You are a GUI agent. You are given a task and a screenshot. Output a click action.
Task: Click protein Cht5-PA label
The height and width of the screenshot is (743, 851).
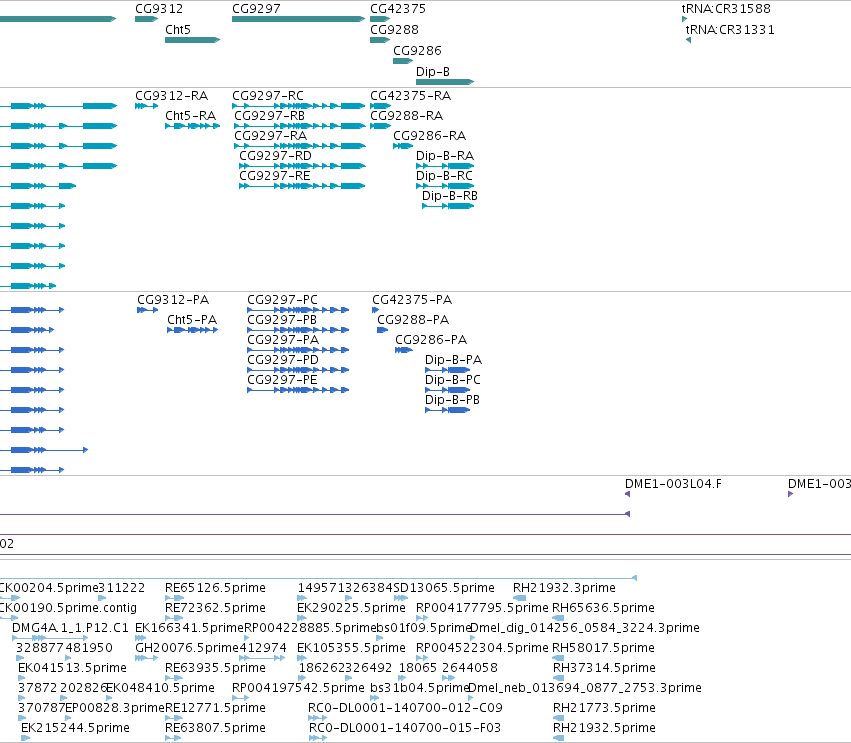192,320
